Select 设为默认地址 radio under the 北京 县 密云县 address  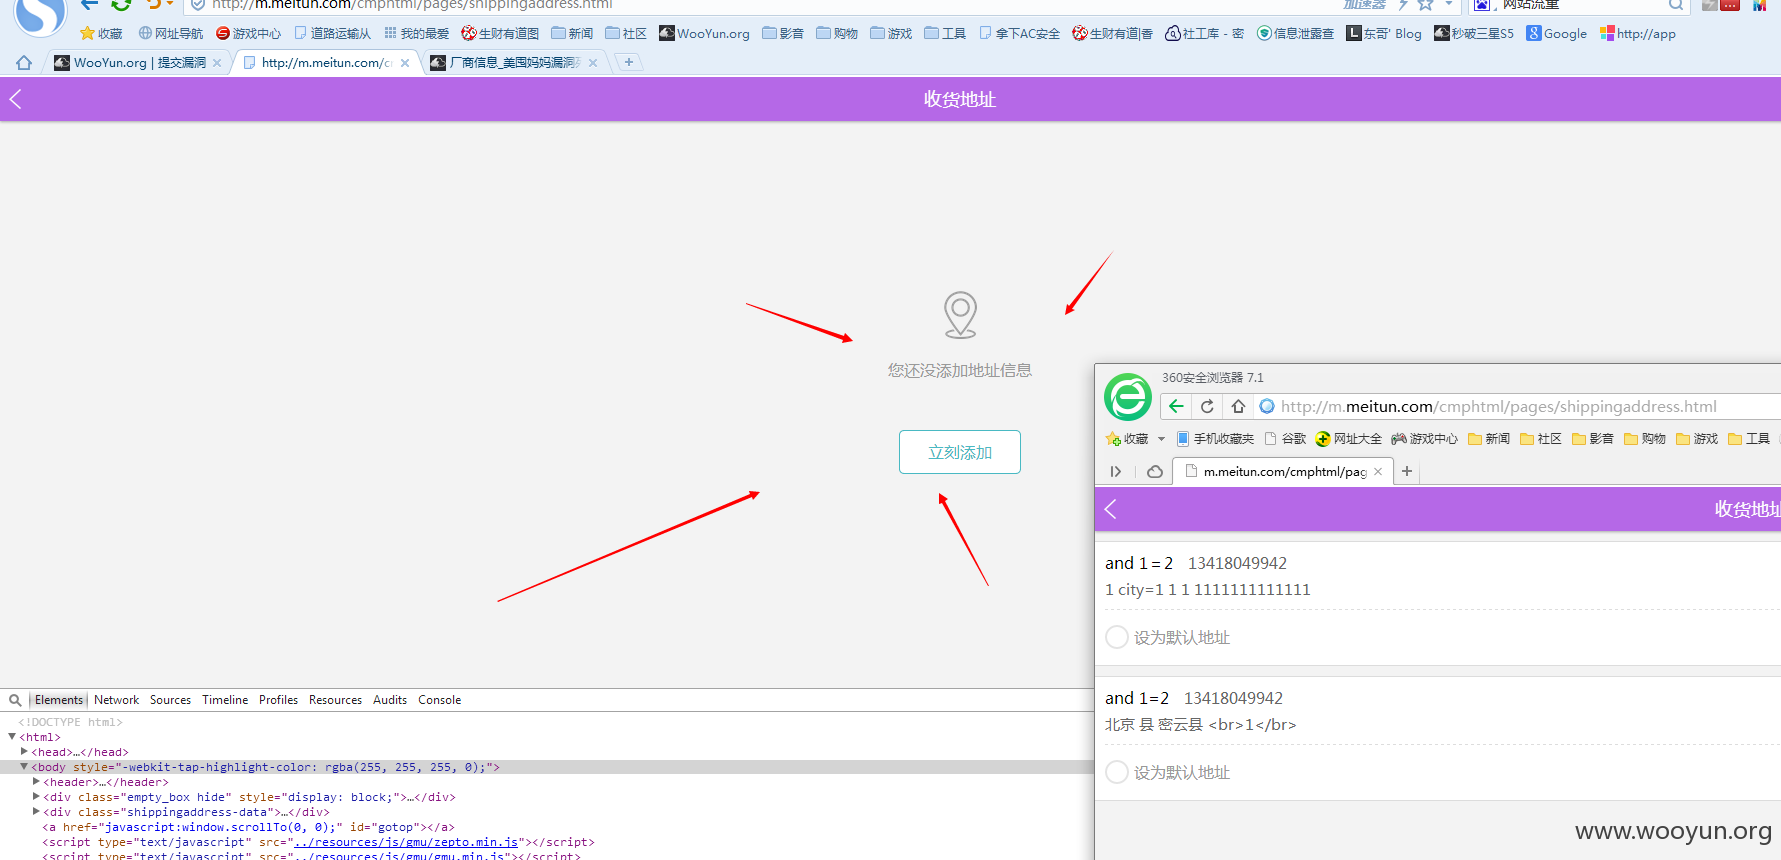tap(1117, 772)
